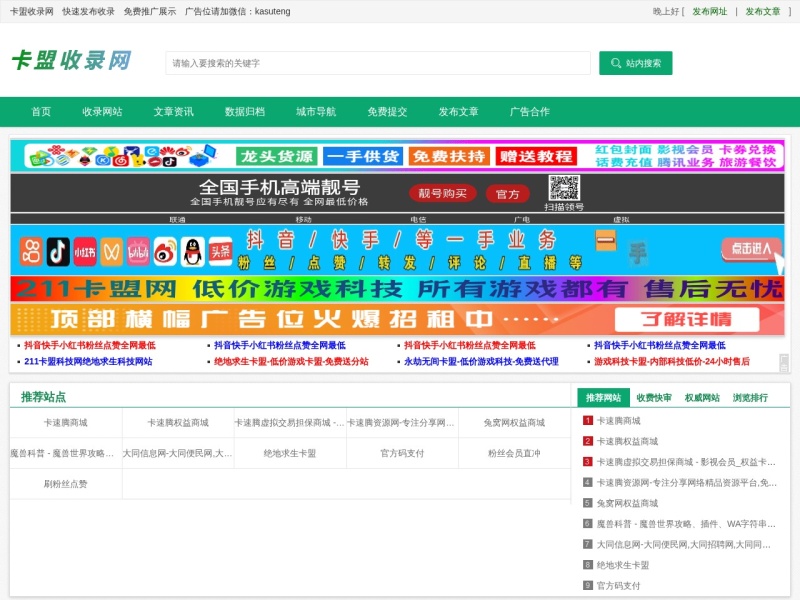Click the 赠送教程 red banner label

(536, 156)
